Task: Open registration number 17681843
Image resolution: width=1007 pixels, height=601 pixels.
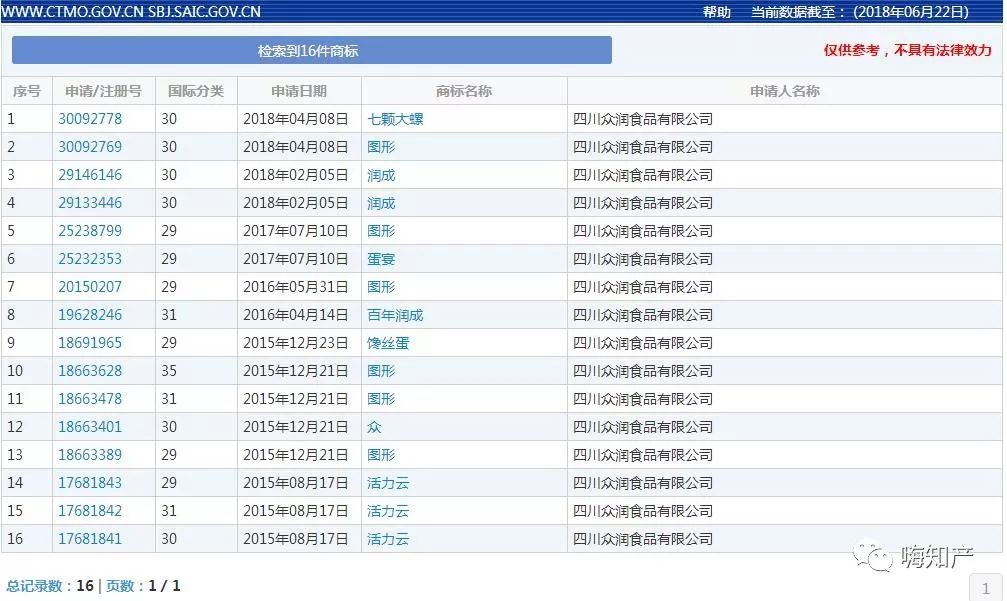Action: pyautogui.click(x=90, y=483)
